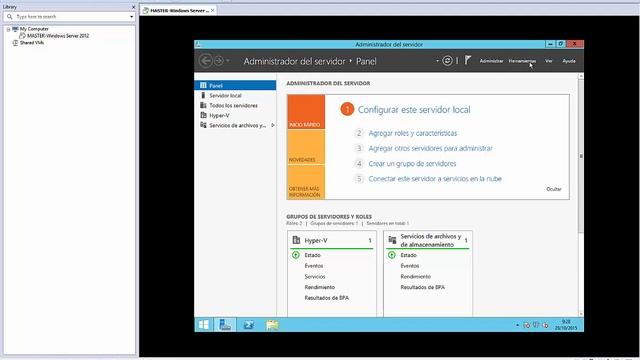Viewport: 640px width, 360px height.
Task: Click the file services tile icon
Action: [x=392, y=240]
